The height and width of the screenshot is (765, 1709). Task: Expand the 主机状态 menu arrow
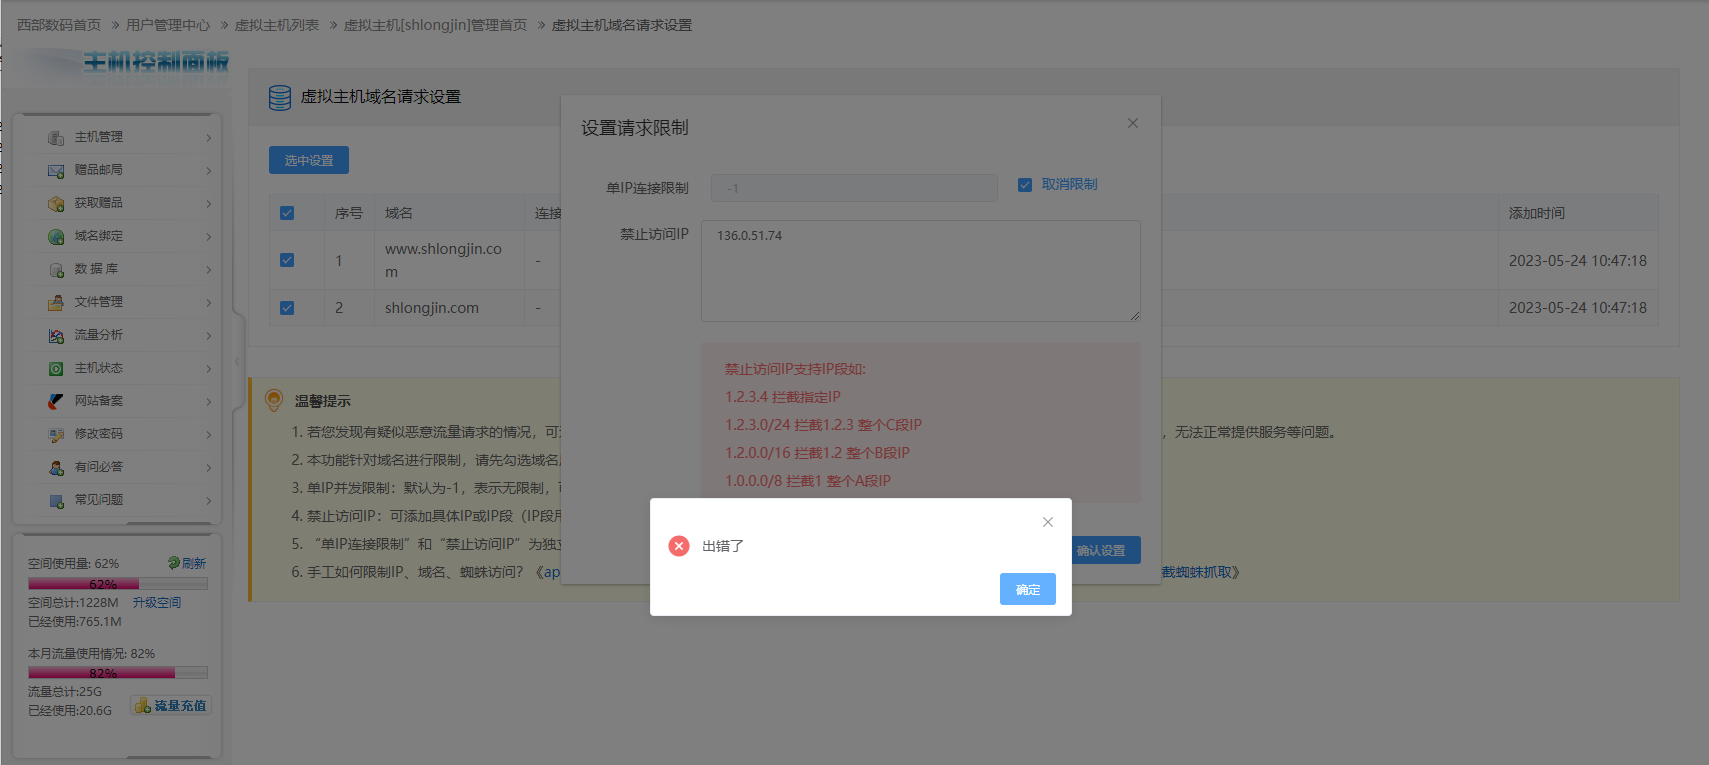click(208, 369)
